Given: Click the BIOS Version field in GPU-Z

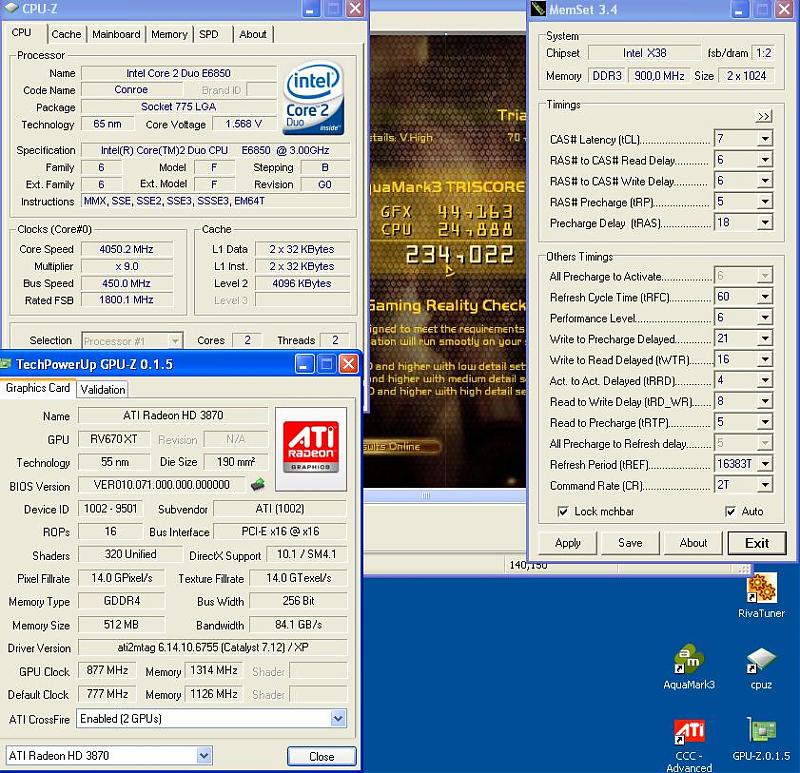Looking at the screenshot, I should 161,484.
